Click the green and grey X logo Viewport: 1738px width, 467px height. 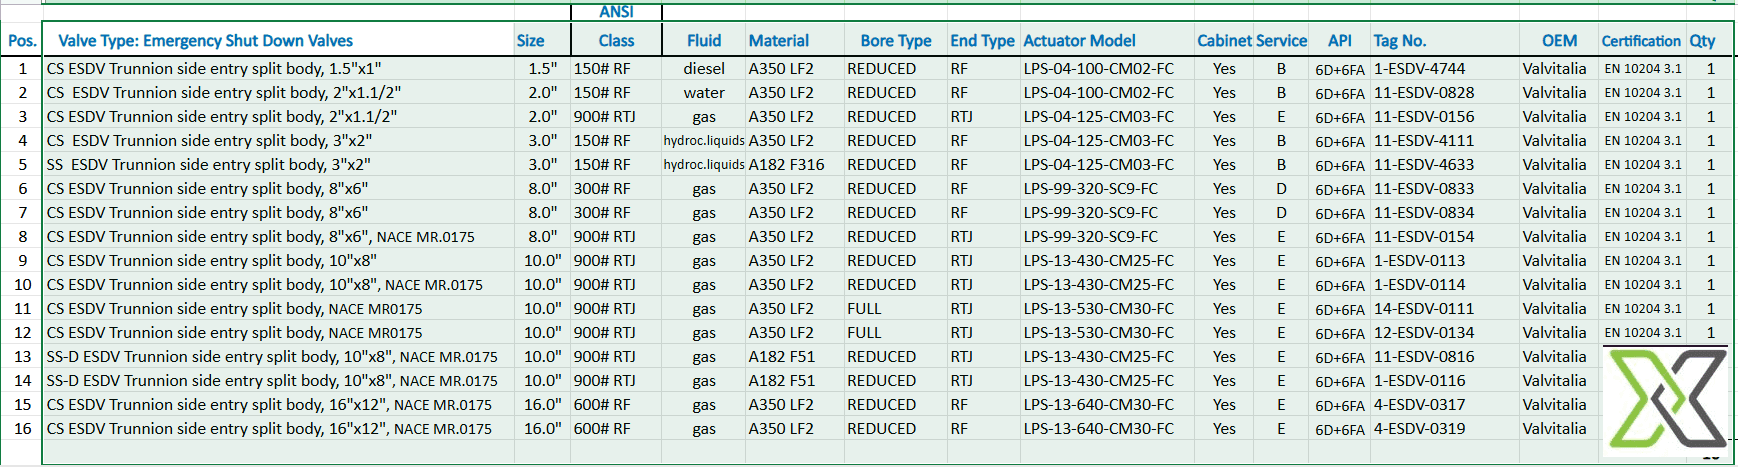point(1666,398)
